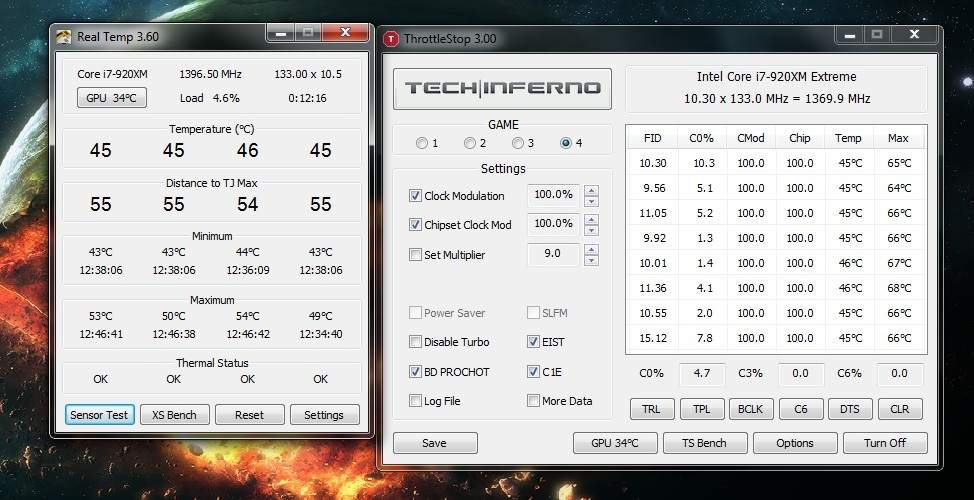Image resolution: width=974 pixels, height=500 pixels.
Task: Click the TRL button in ThrottleStop
Action: [x=652, y=409]
